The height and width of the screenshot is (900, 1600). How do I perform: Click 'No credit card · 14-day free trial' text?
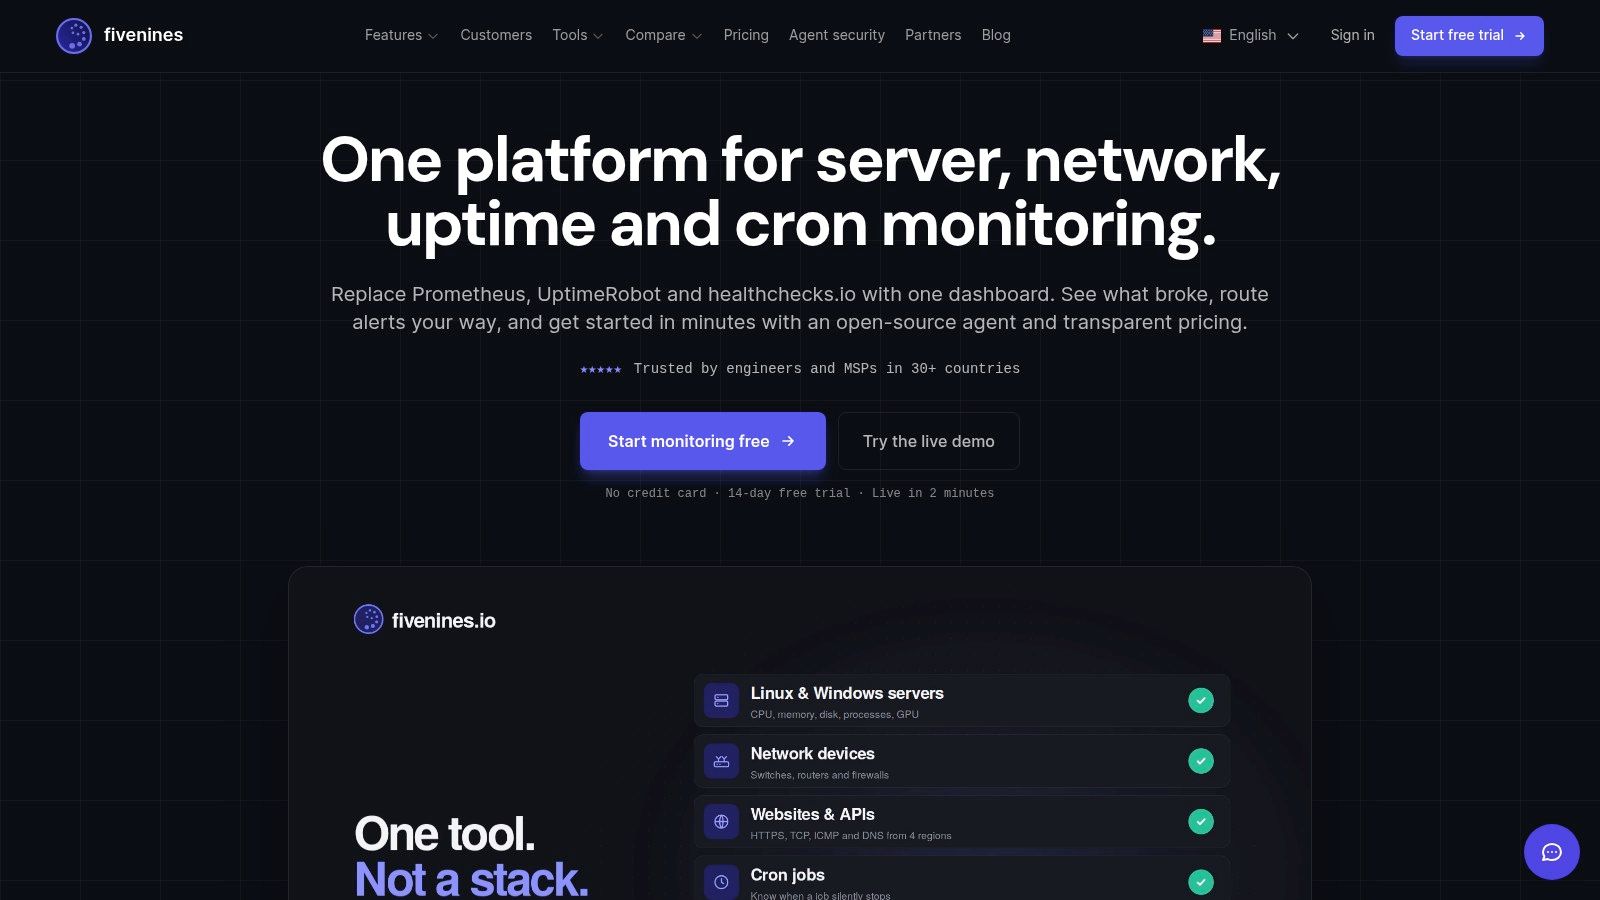pyautogui.click(x=728, y=493)
